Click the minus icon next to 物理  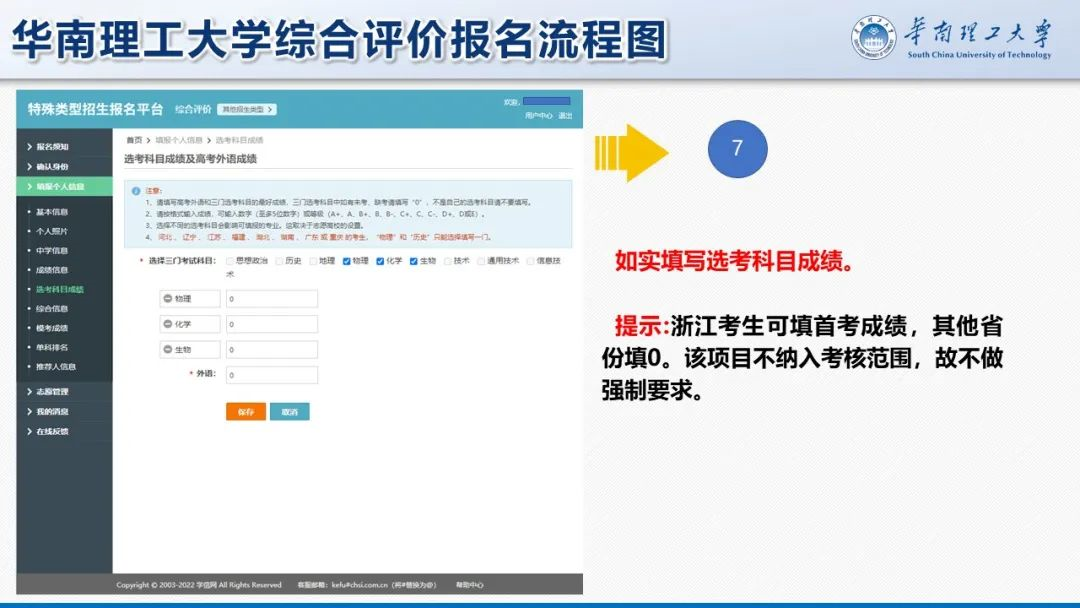pyautogui.click(x=167, y=299)
